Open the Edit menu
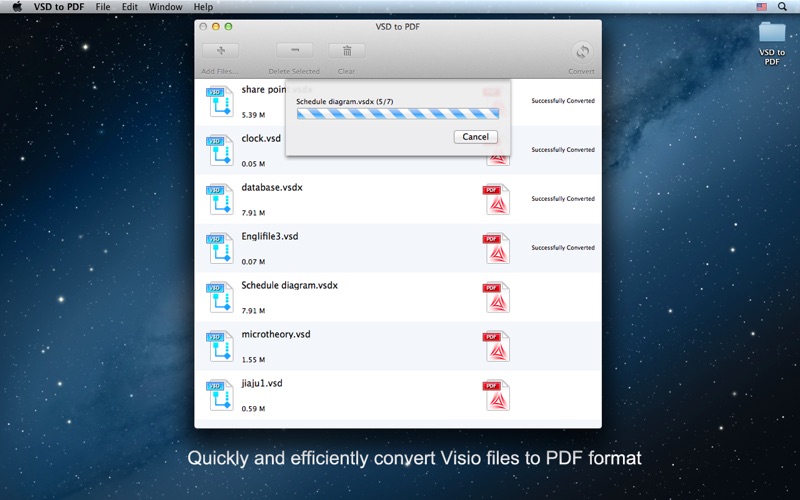Viewport: 800px width, 500px height. click(130, 7)
